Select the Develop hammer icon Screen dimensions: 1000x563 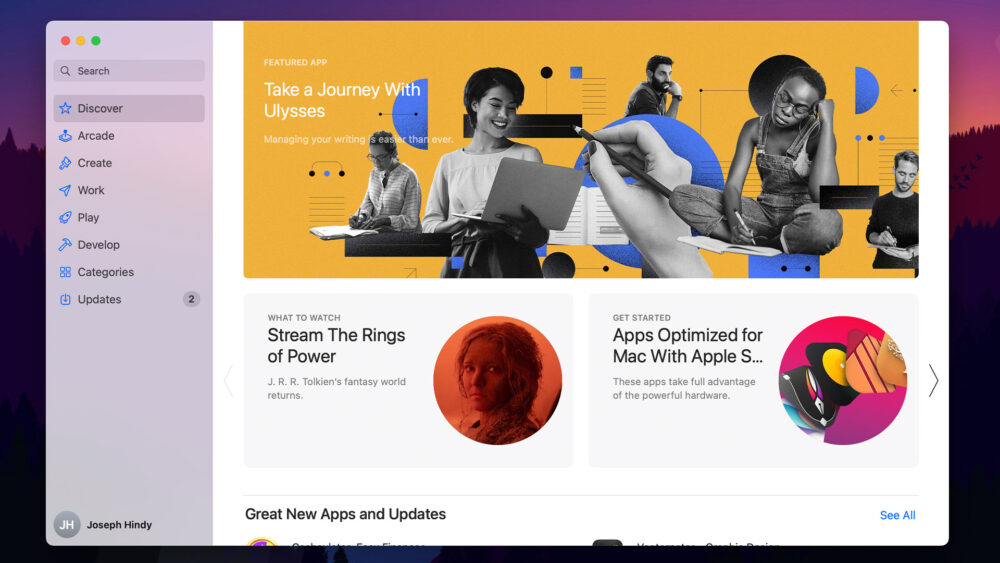point(65,245)
